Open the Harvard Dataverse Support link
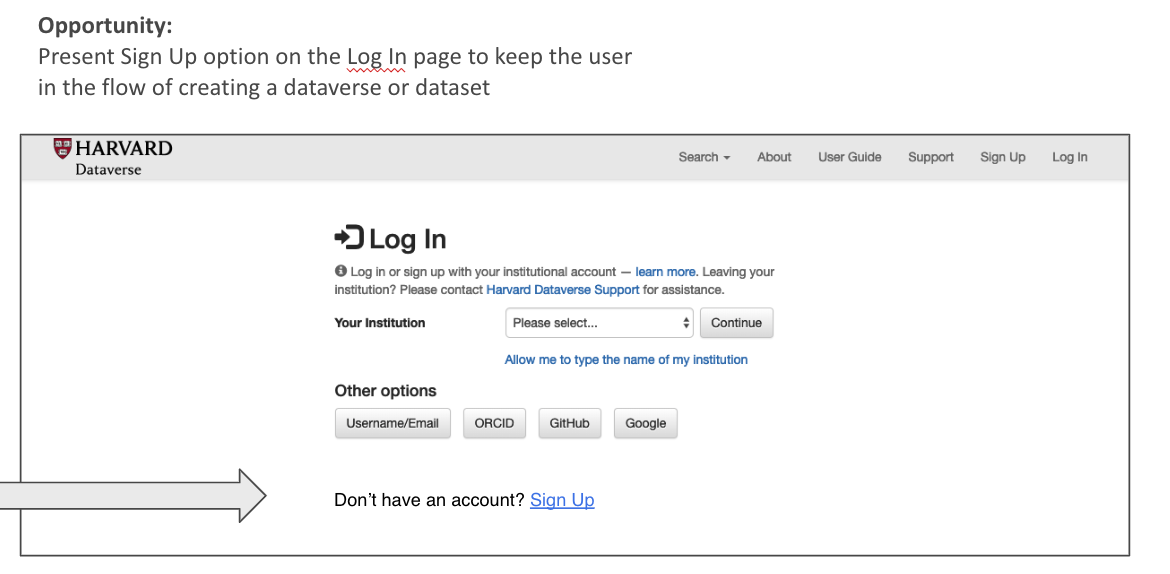The height and width of the screenshot is (574, 1170). (x=563, y=290)
